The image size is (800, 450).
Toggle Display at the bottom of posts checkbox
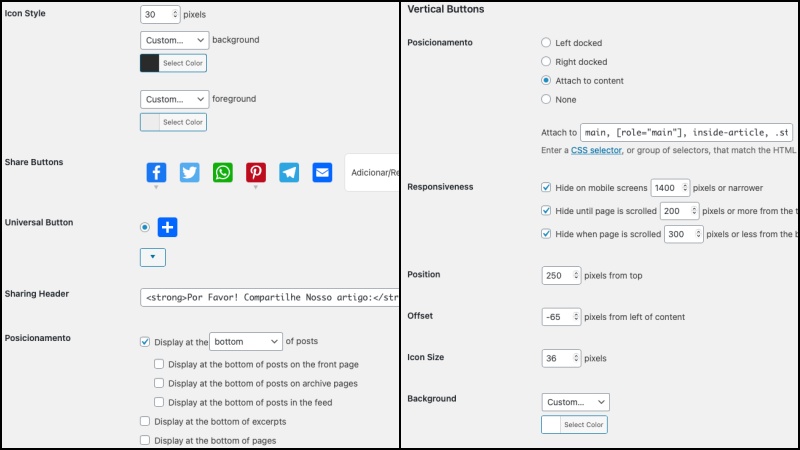click(145, 341)
